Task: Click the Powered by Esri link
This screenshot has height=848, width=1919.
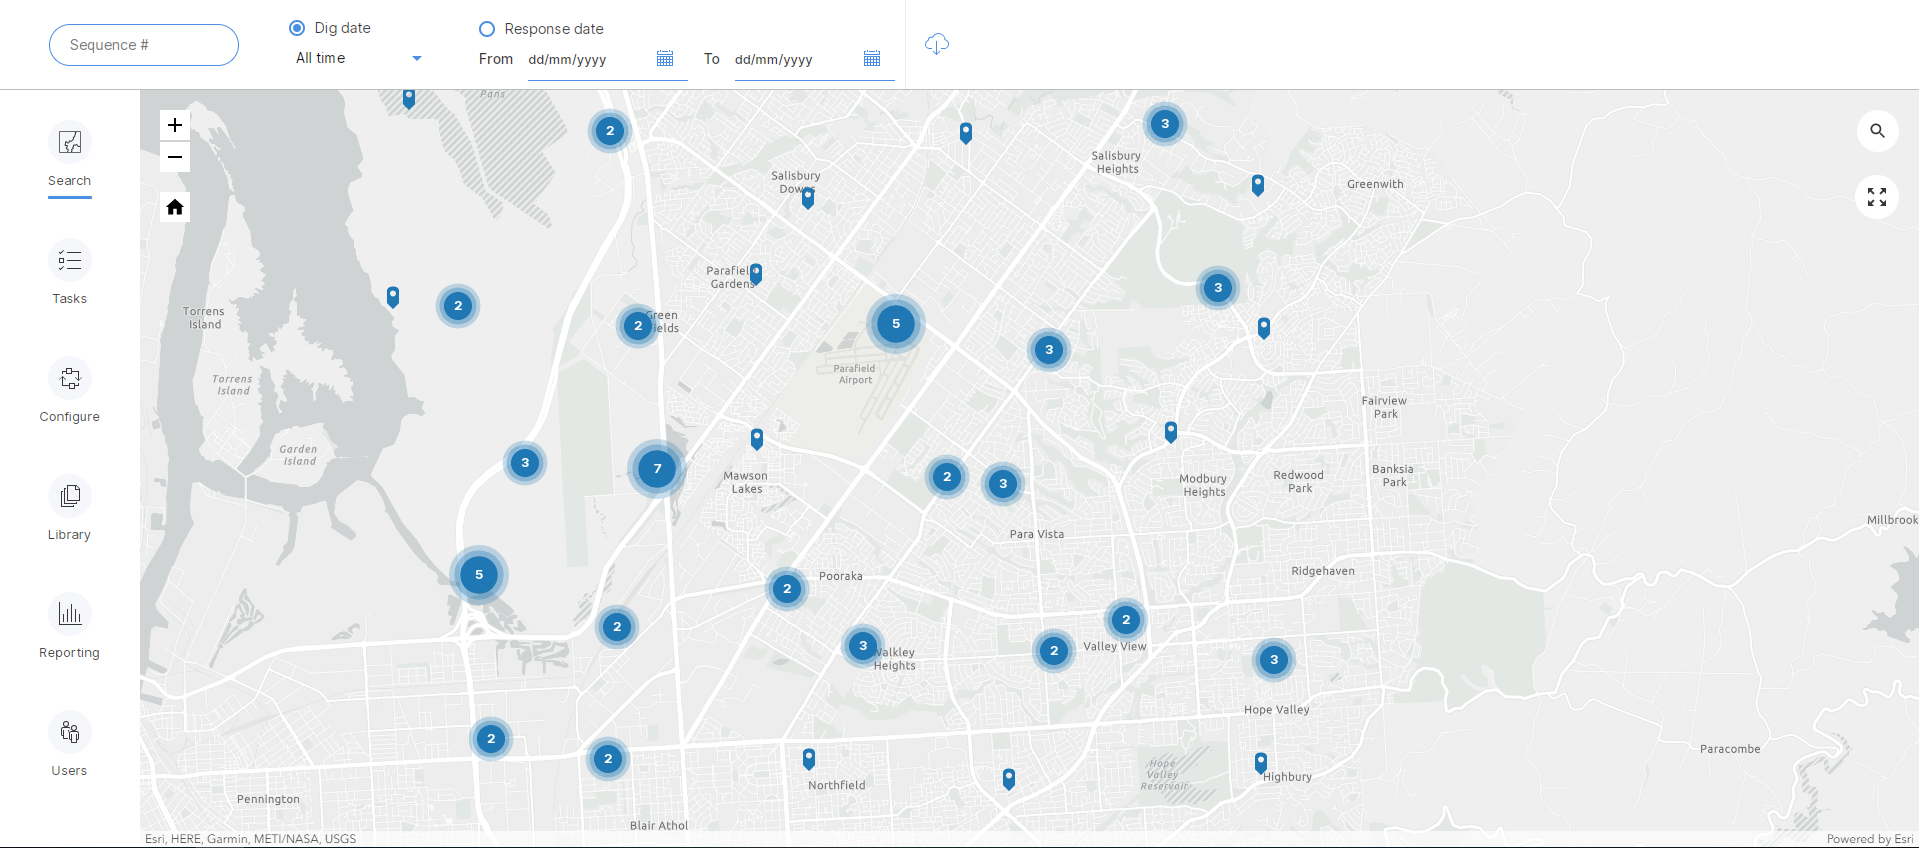Action: (1869, 839)
